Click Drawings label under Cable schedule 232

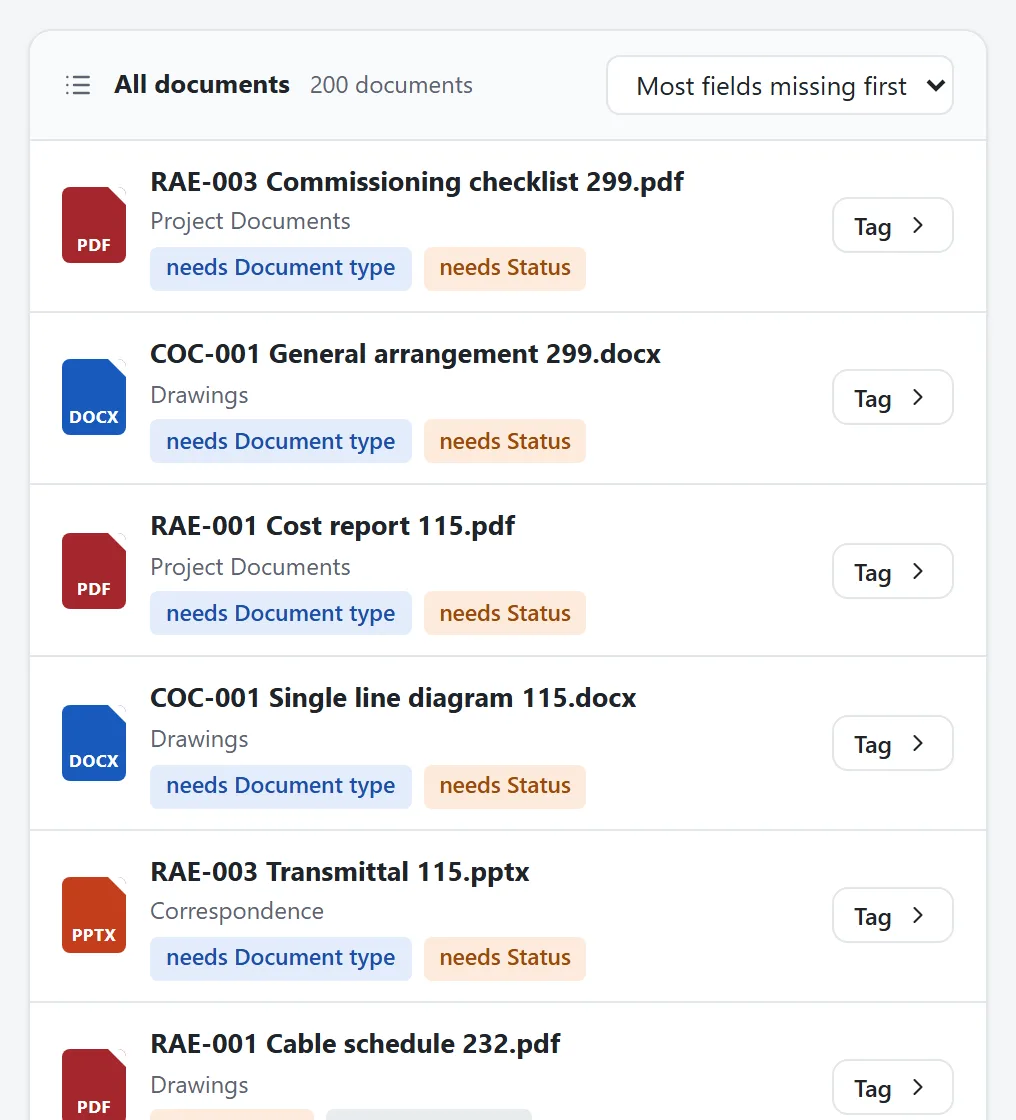199,1085
